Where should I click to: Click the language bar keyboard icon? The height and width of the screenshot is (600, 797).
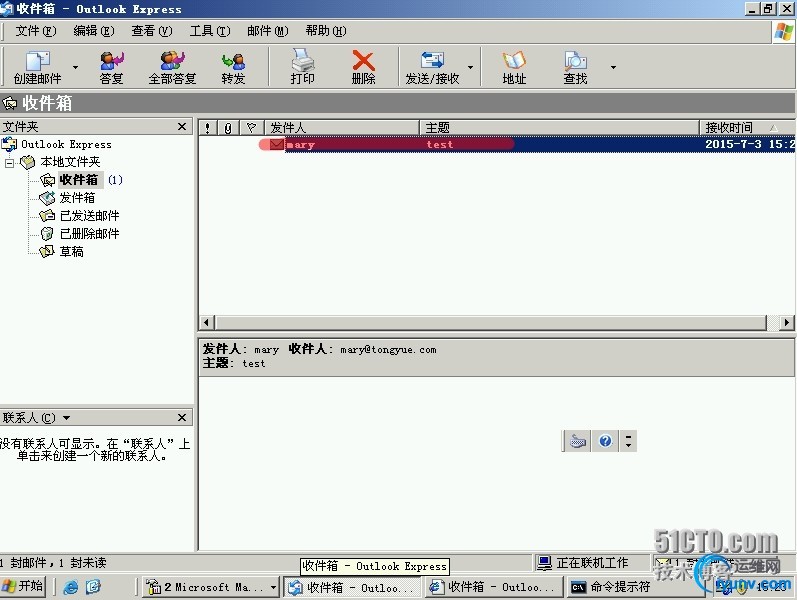[578, 441]
